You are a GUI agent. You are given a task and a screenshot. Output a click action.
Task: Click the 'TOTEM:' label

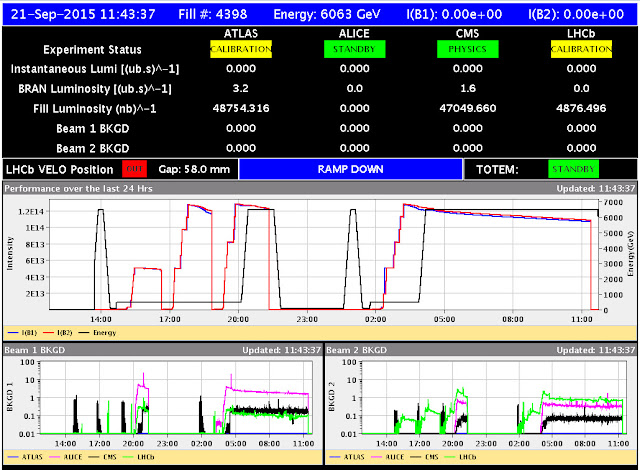point(497,170)
